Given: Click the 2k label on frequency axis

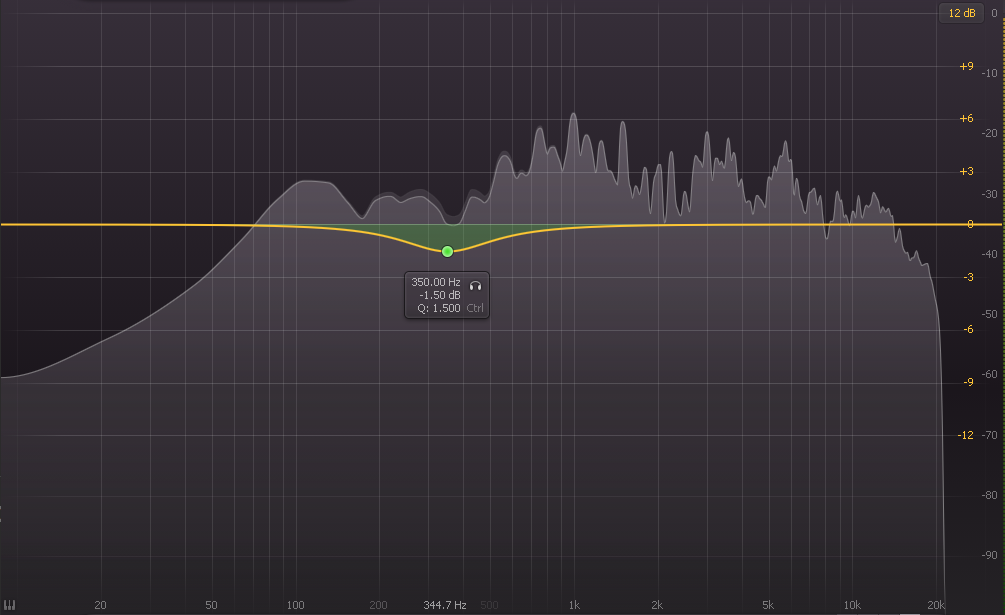Looking at the screenshot, I should point(657,605).
